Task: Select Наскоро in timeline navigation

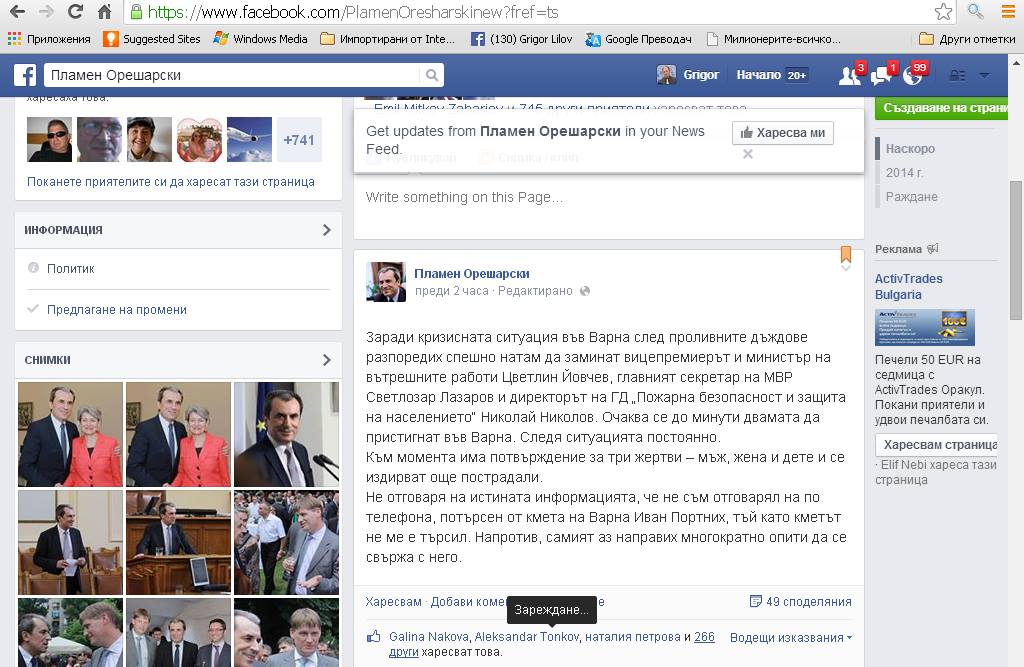Action: [910, 149]
